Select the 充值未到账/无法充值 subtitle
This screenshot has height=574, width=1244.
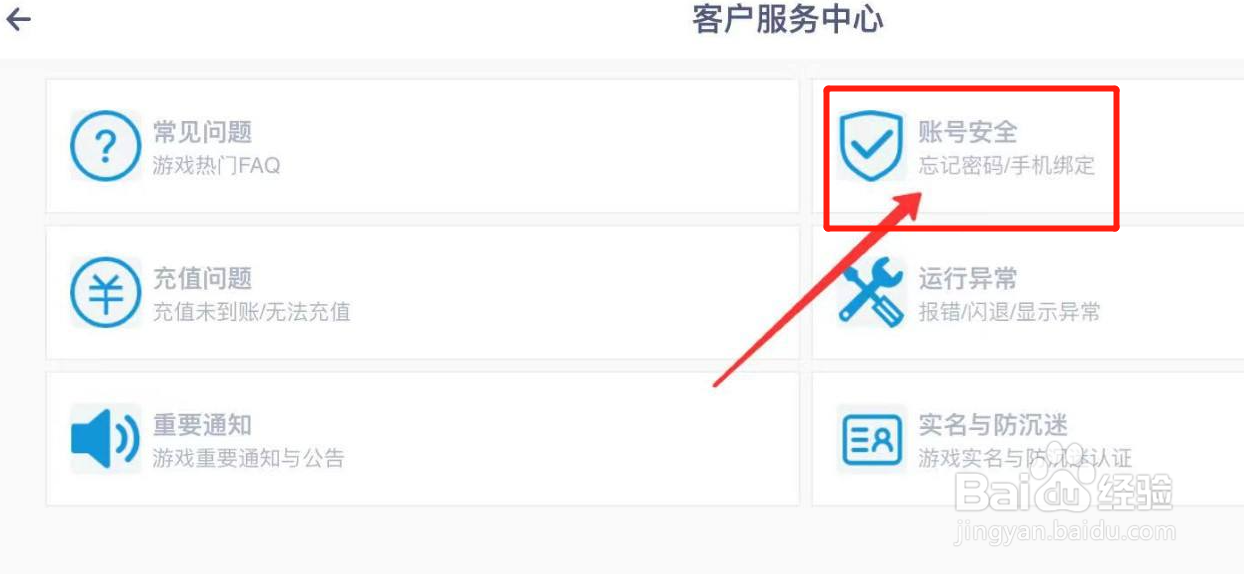pyautogui.click(x=251, y=312)
